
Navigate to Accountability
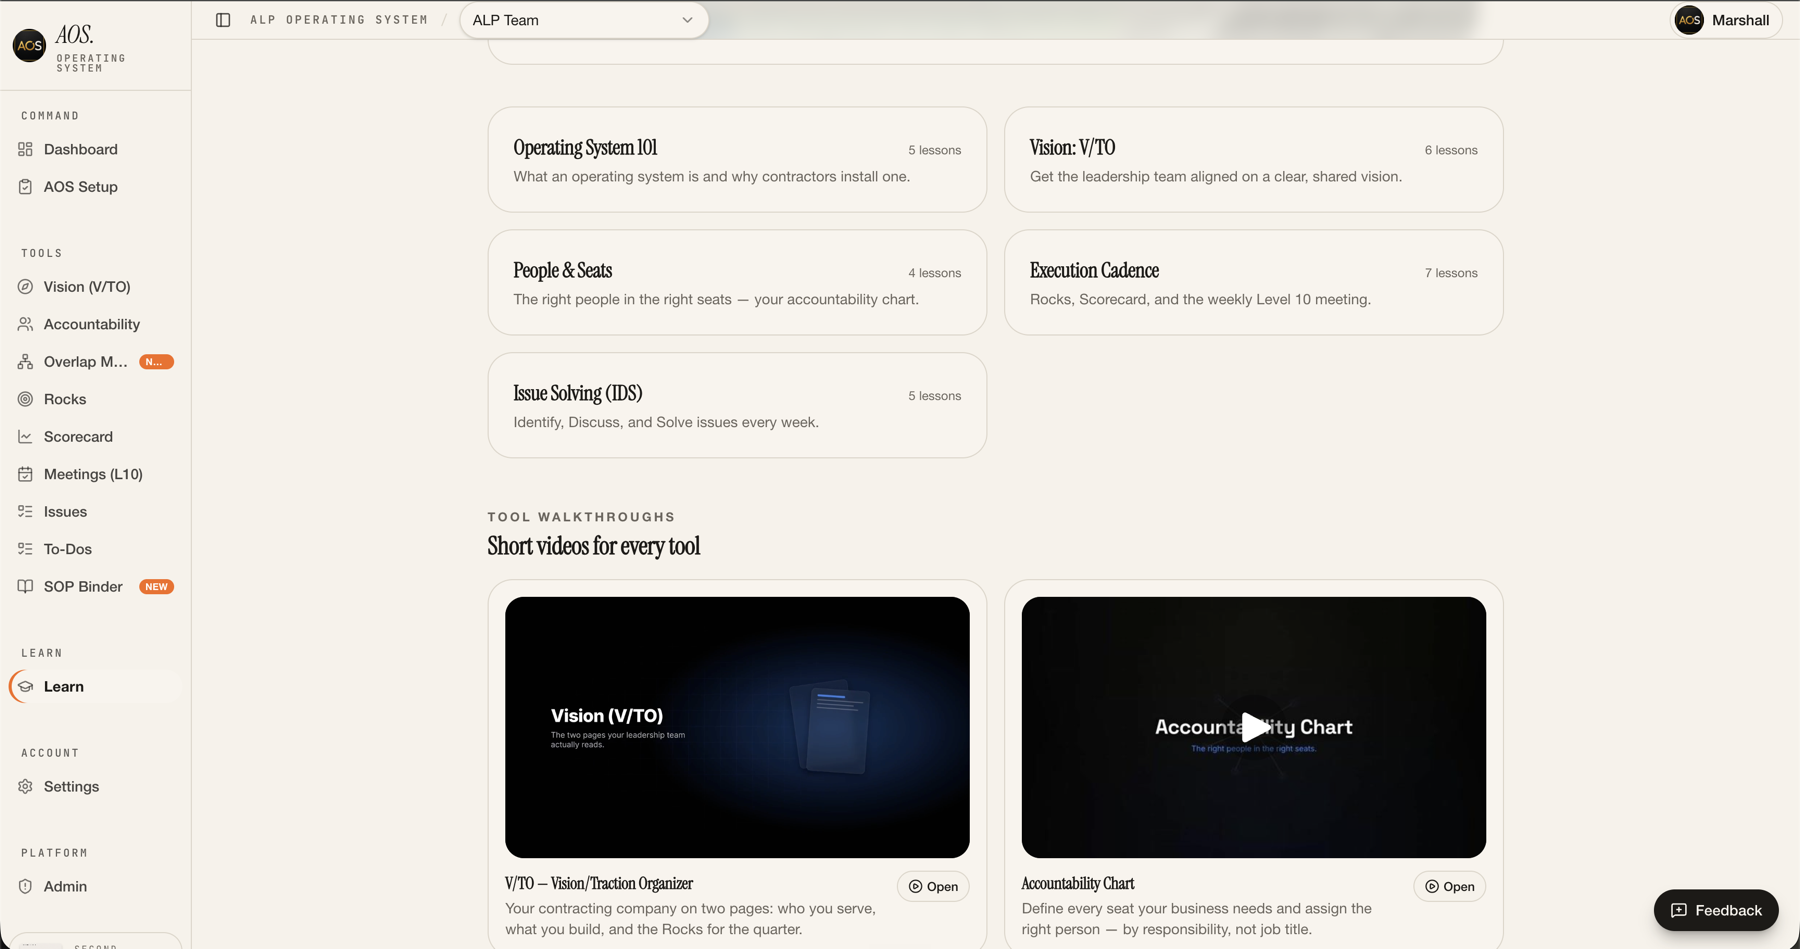click(x=96, y=324)
